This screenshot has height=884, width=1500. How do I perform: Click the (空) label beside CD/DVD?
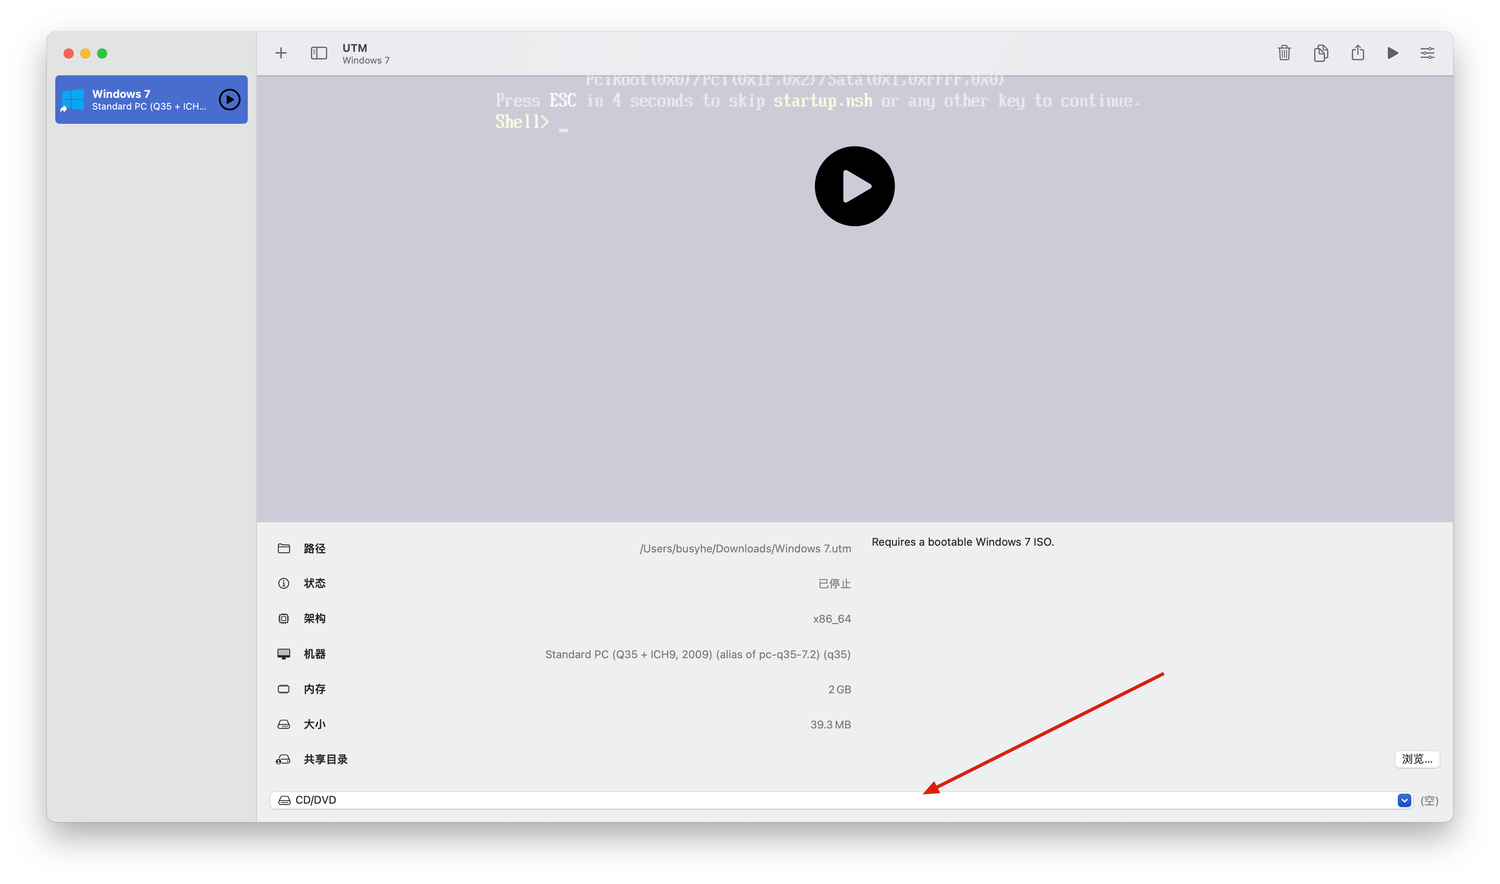click(1429, 800)
